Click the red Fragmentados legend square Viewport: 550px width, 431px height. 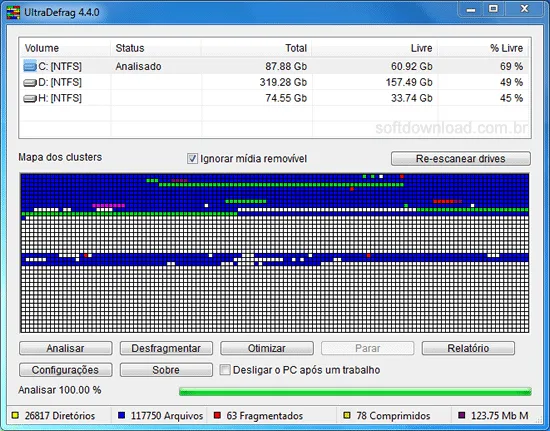[x=217, y=416]
